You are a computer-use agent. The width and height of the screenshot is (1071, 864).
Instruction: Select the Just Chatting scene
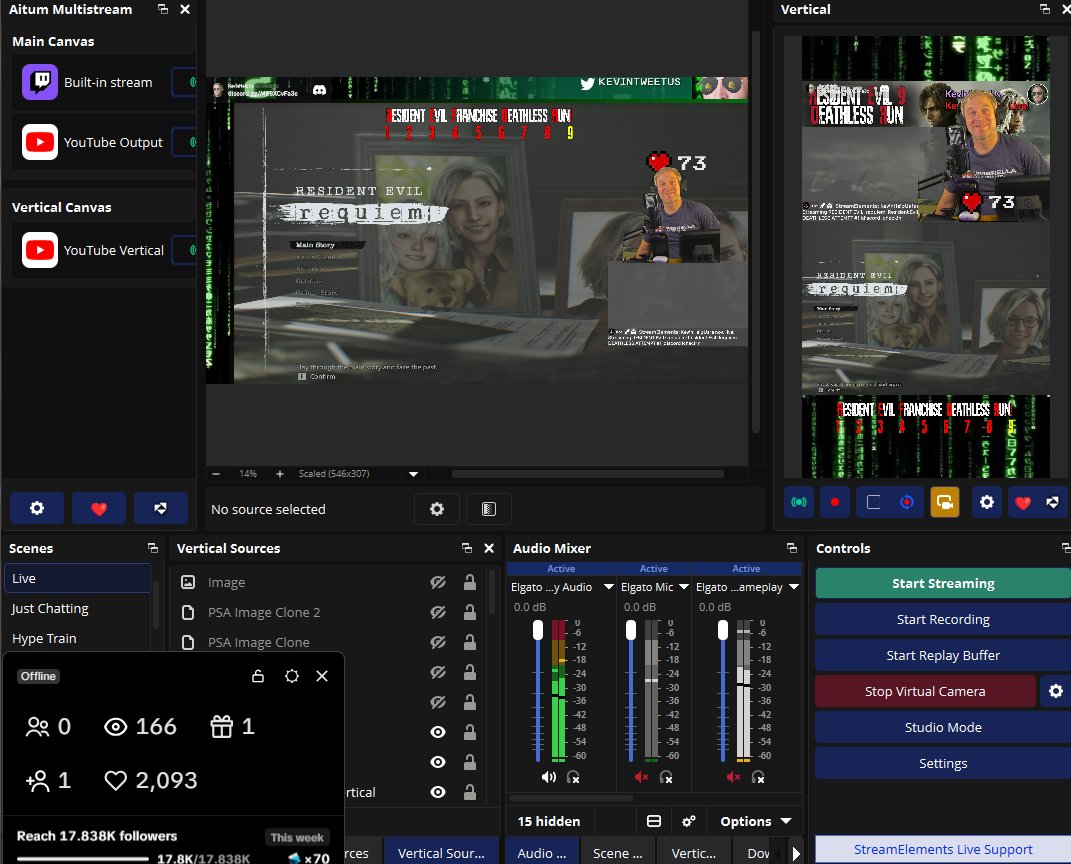click(x=77, y=608)
